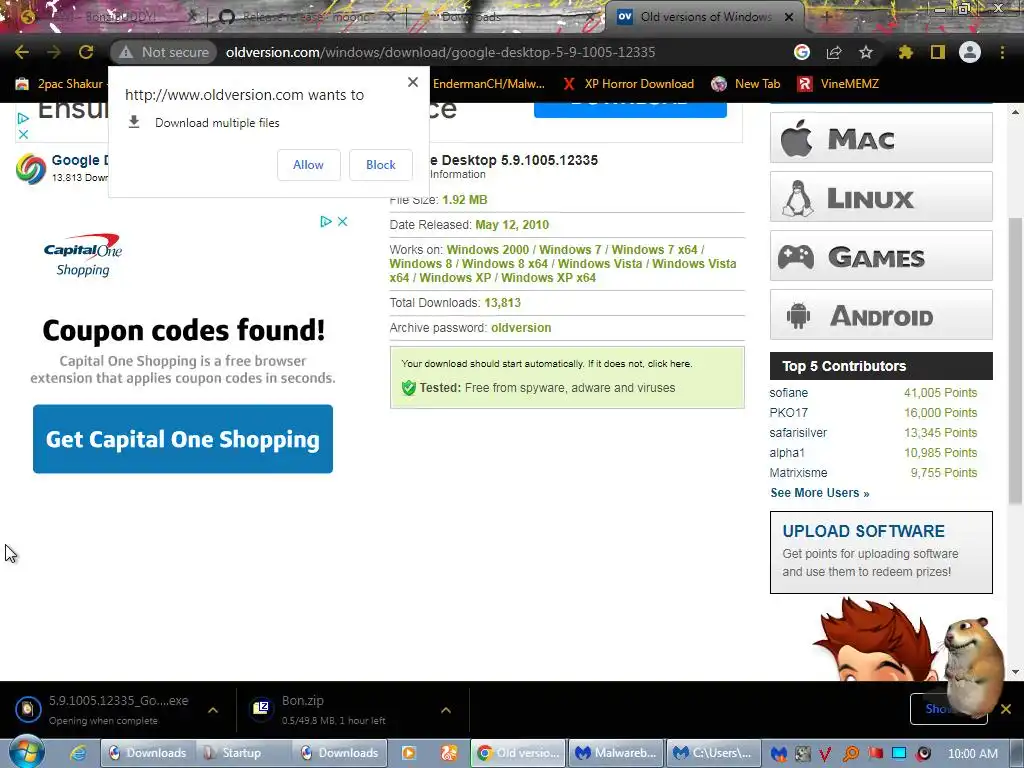Click See More Users link

[820, 493]
